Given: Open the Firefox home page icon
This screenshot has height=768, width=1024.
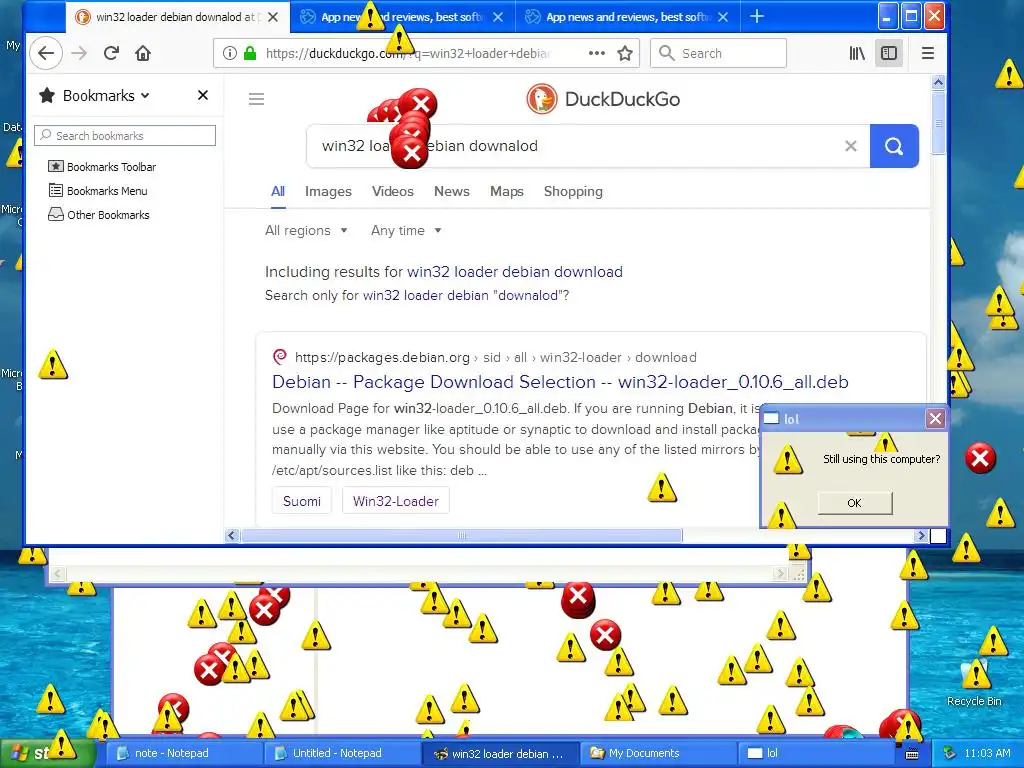Looking at the screenshot, I should (143, 54).
